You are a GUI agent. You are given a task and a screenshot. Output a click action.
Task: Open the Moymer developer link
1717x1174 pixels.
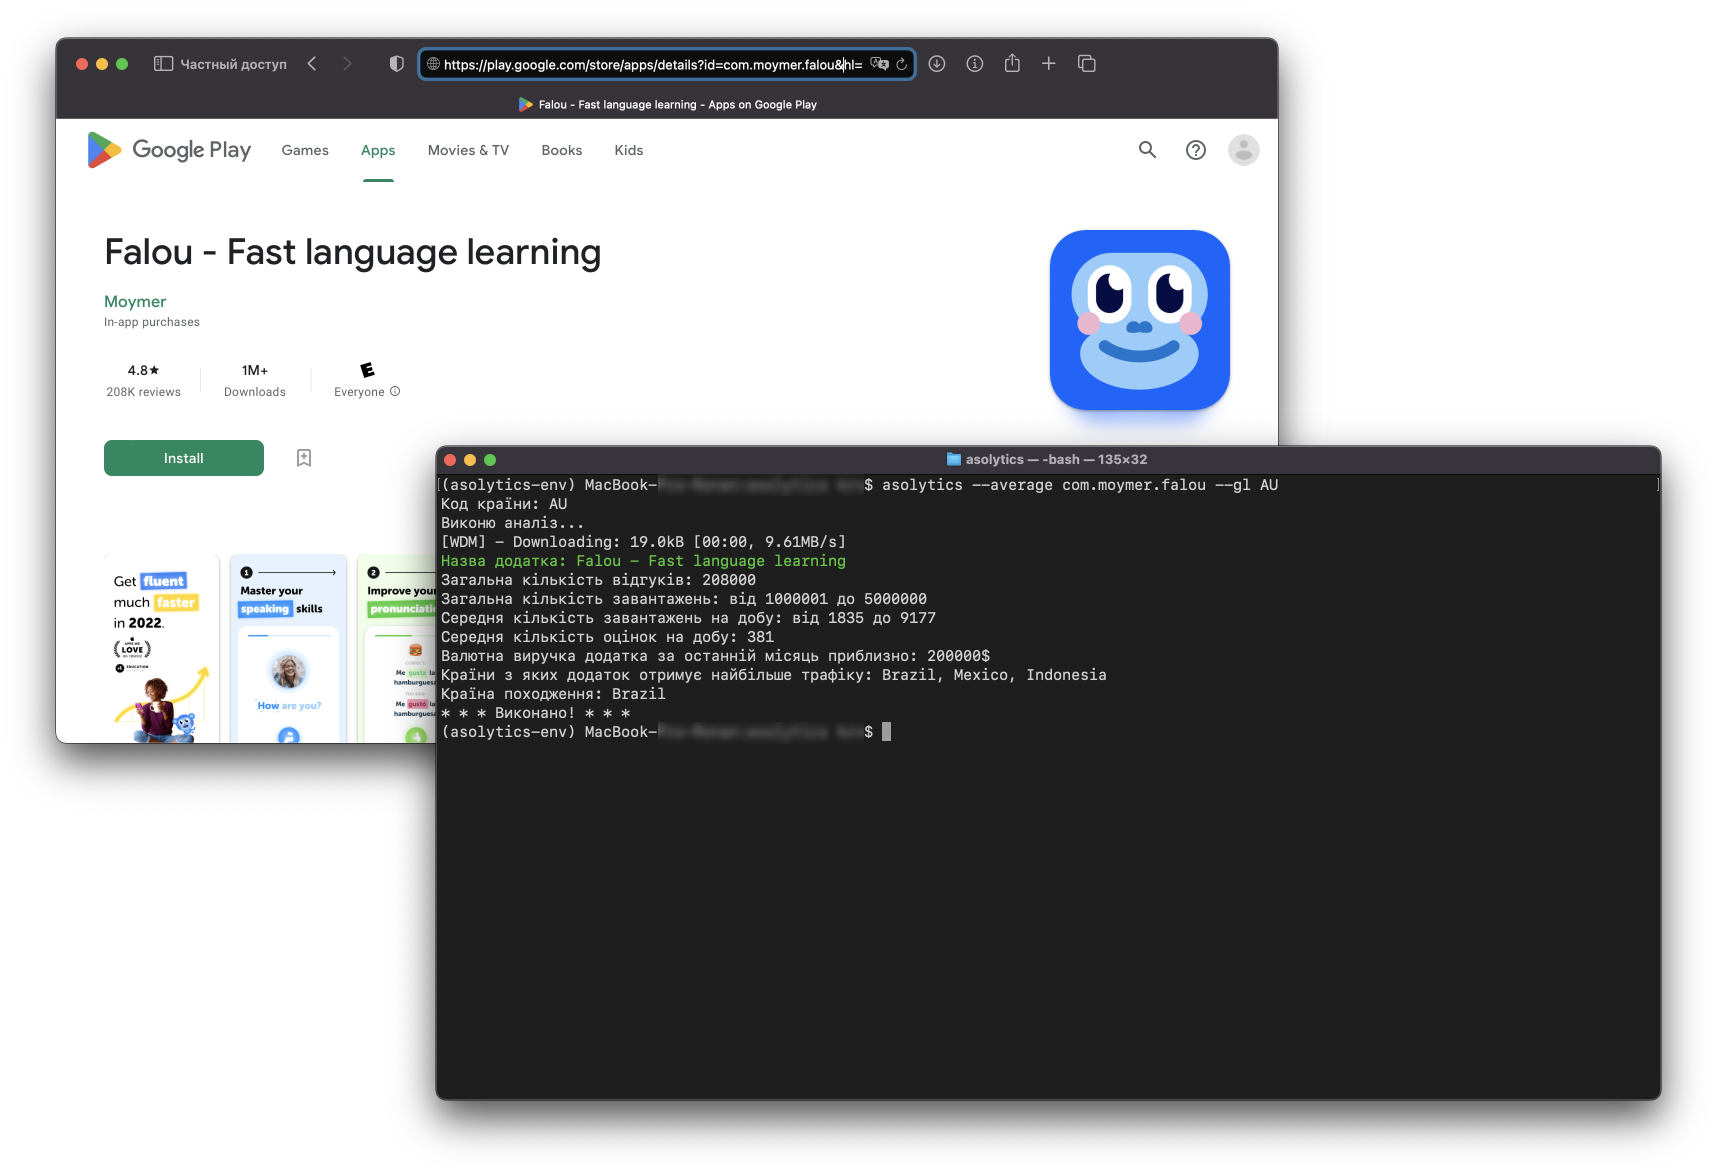click(135, 301)
